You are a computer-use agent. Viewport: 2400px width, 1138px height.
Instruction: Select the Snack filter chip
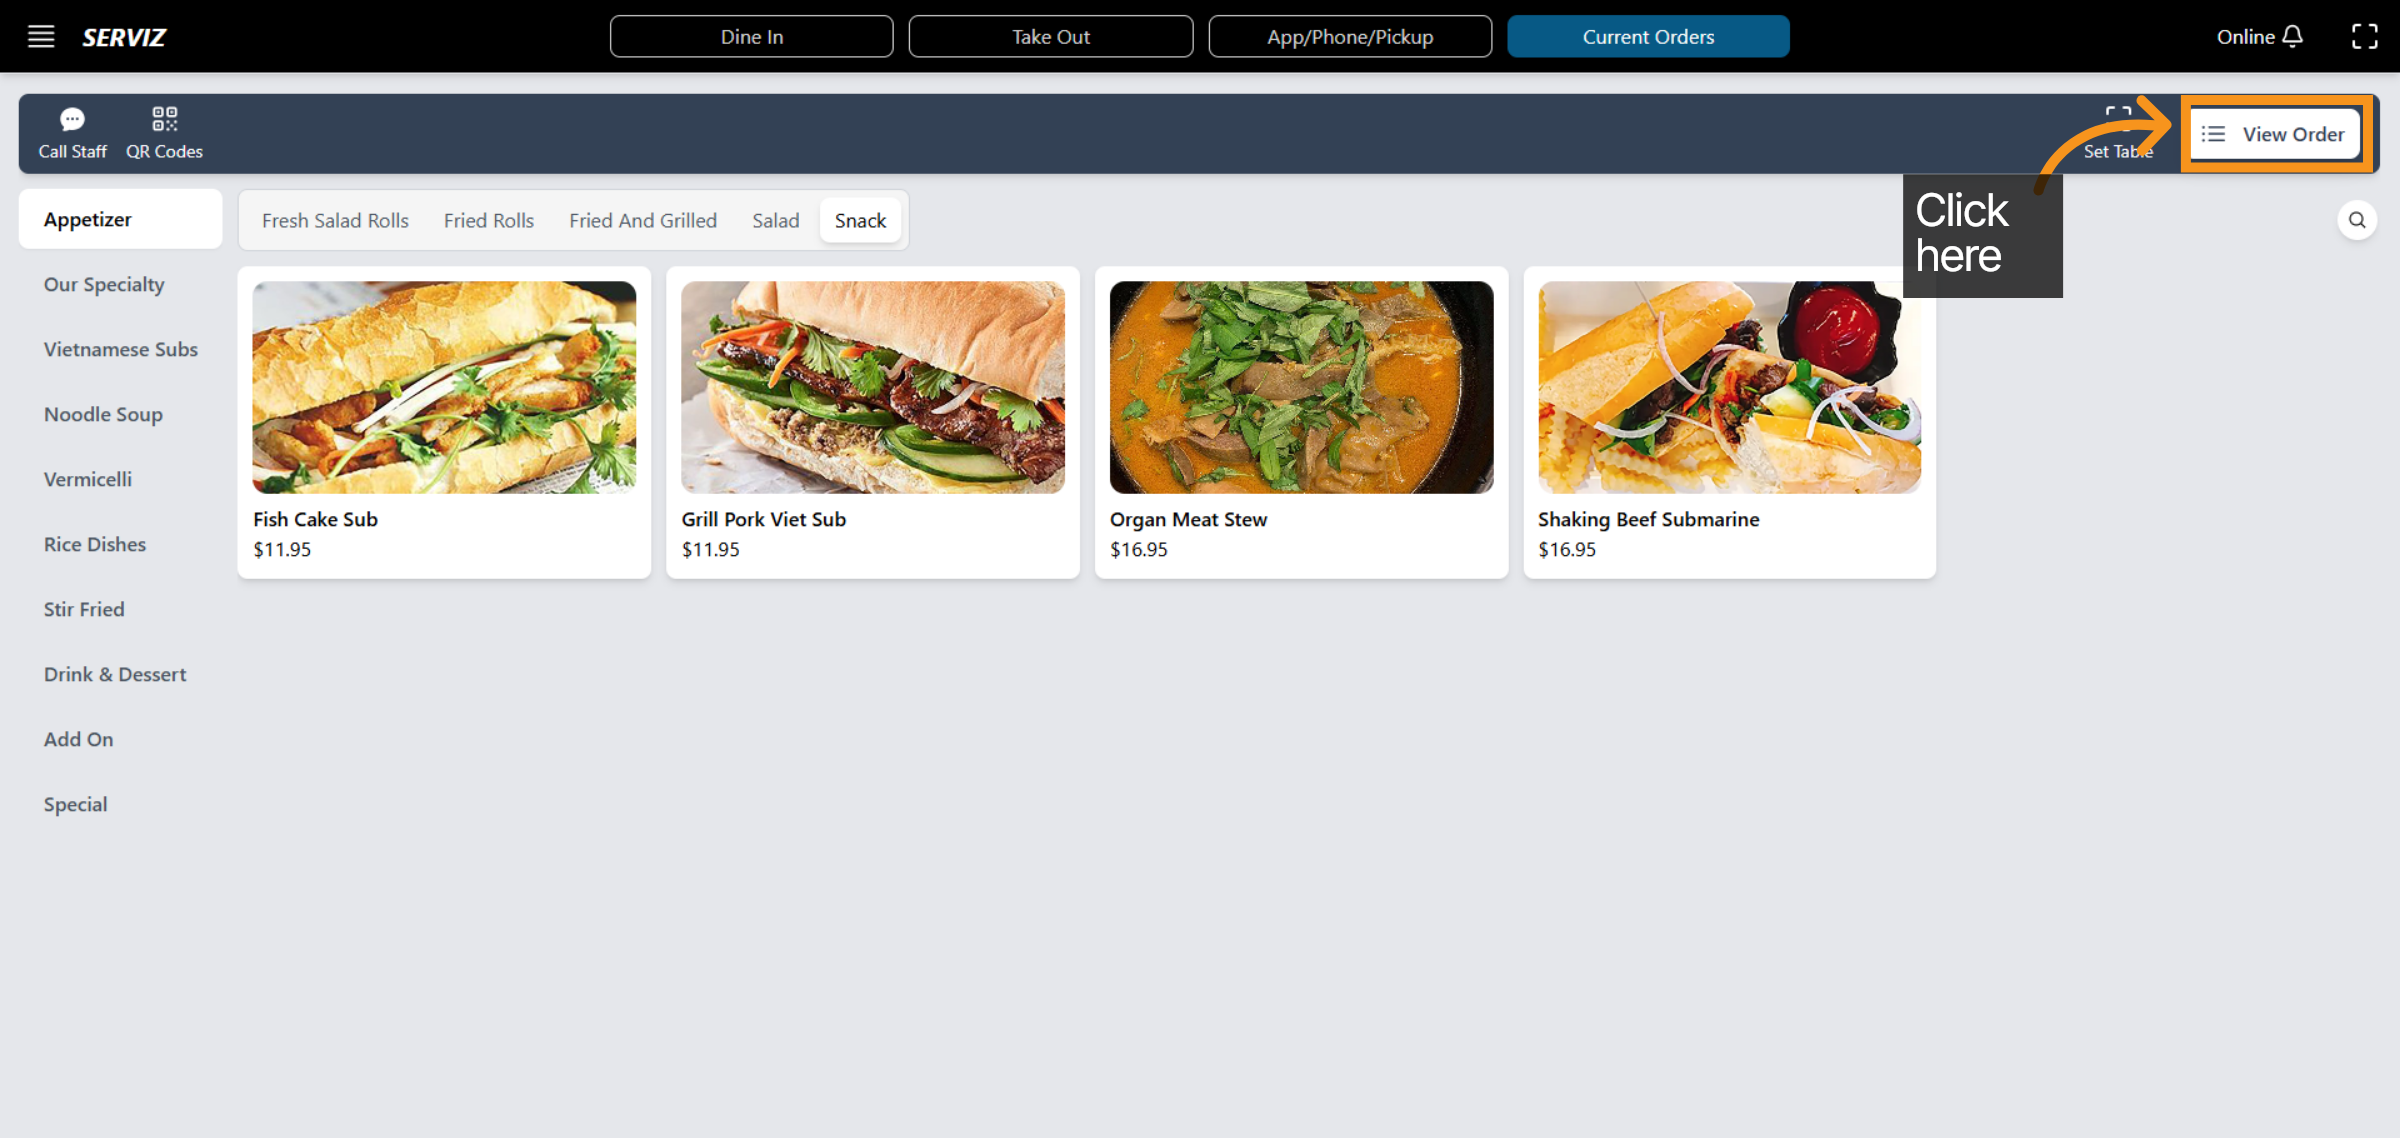859,220
